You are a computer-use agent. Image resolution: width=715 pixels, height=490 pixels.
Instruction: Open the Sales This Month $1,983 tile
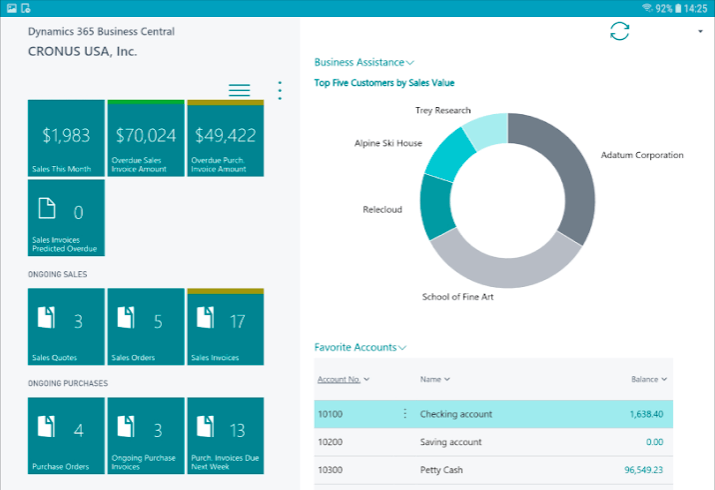[x=66, y=138]
